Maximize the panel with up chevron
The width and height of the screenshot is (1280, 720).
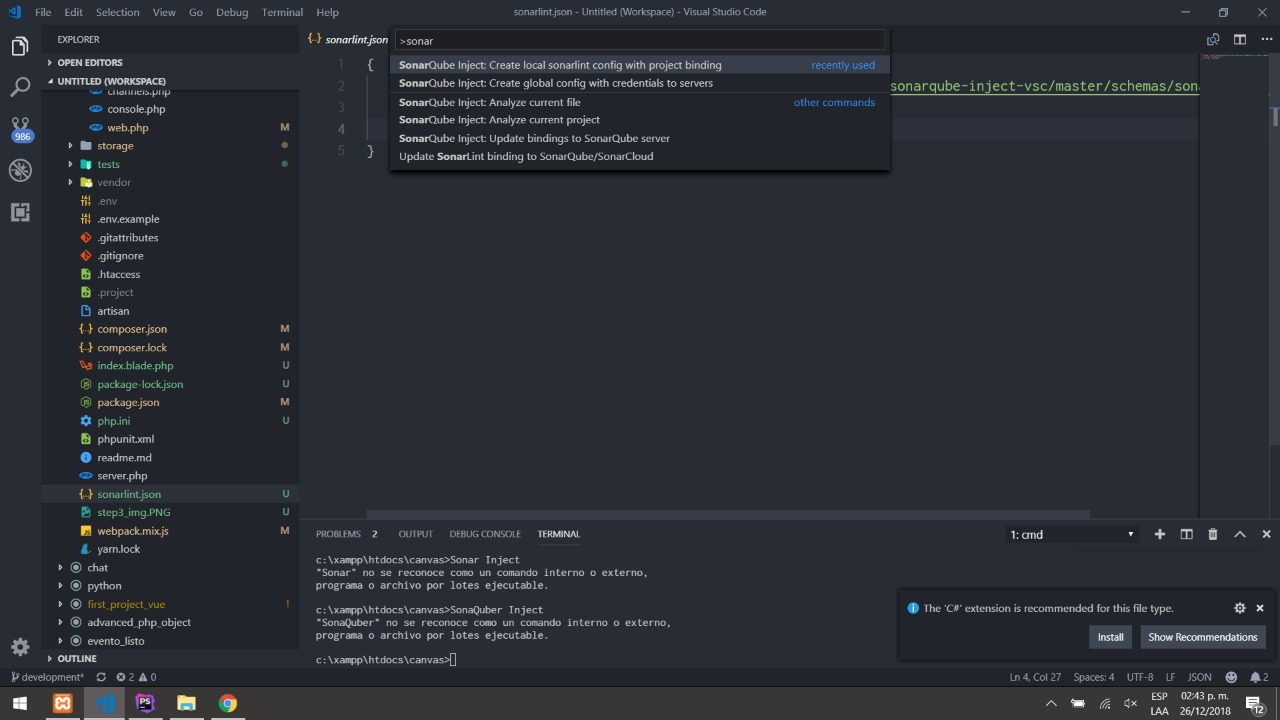pyautogui.click(x=1240, y=534)
